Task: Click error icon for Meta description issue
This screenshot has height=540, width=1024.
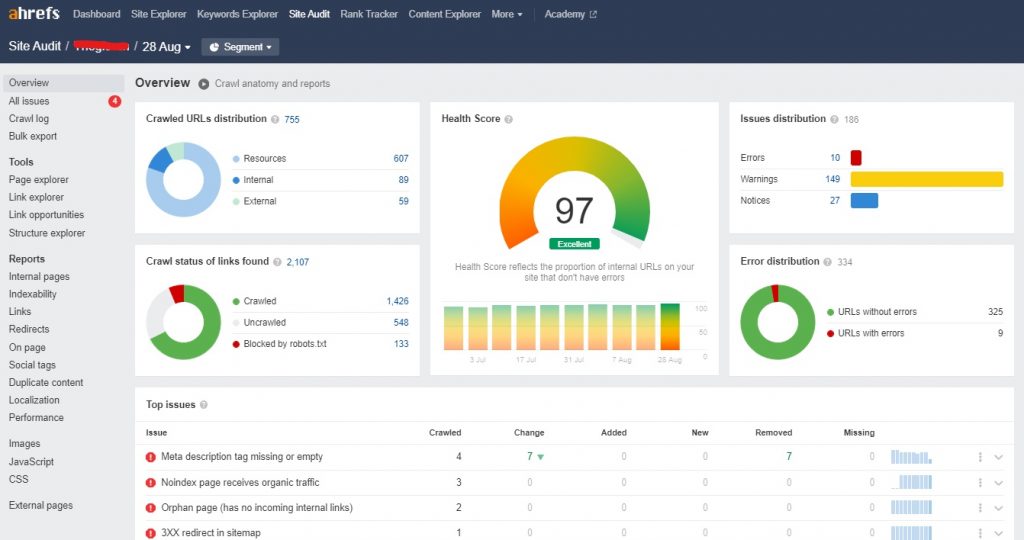Action: click(151, 457)
